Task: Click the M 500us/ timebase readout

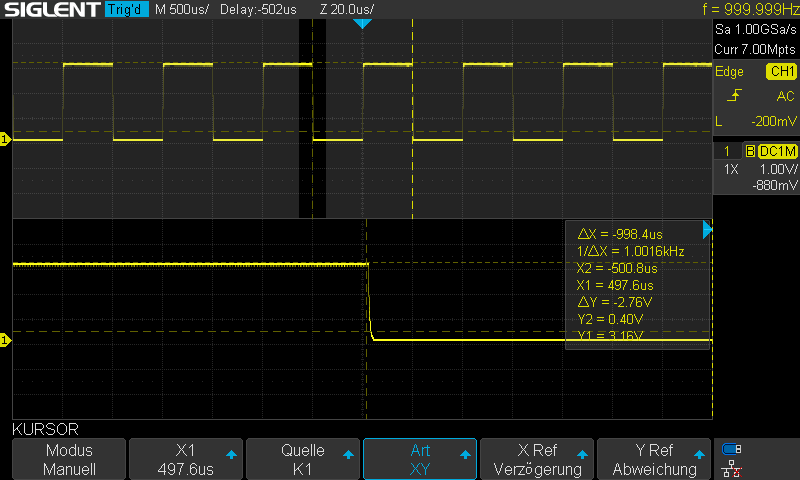Action: click(x=182, y=10)
